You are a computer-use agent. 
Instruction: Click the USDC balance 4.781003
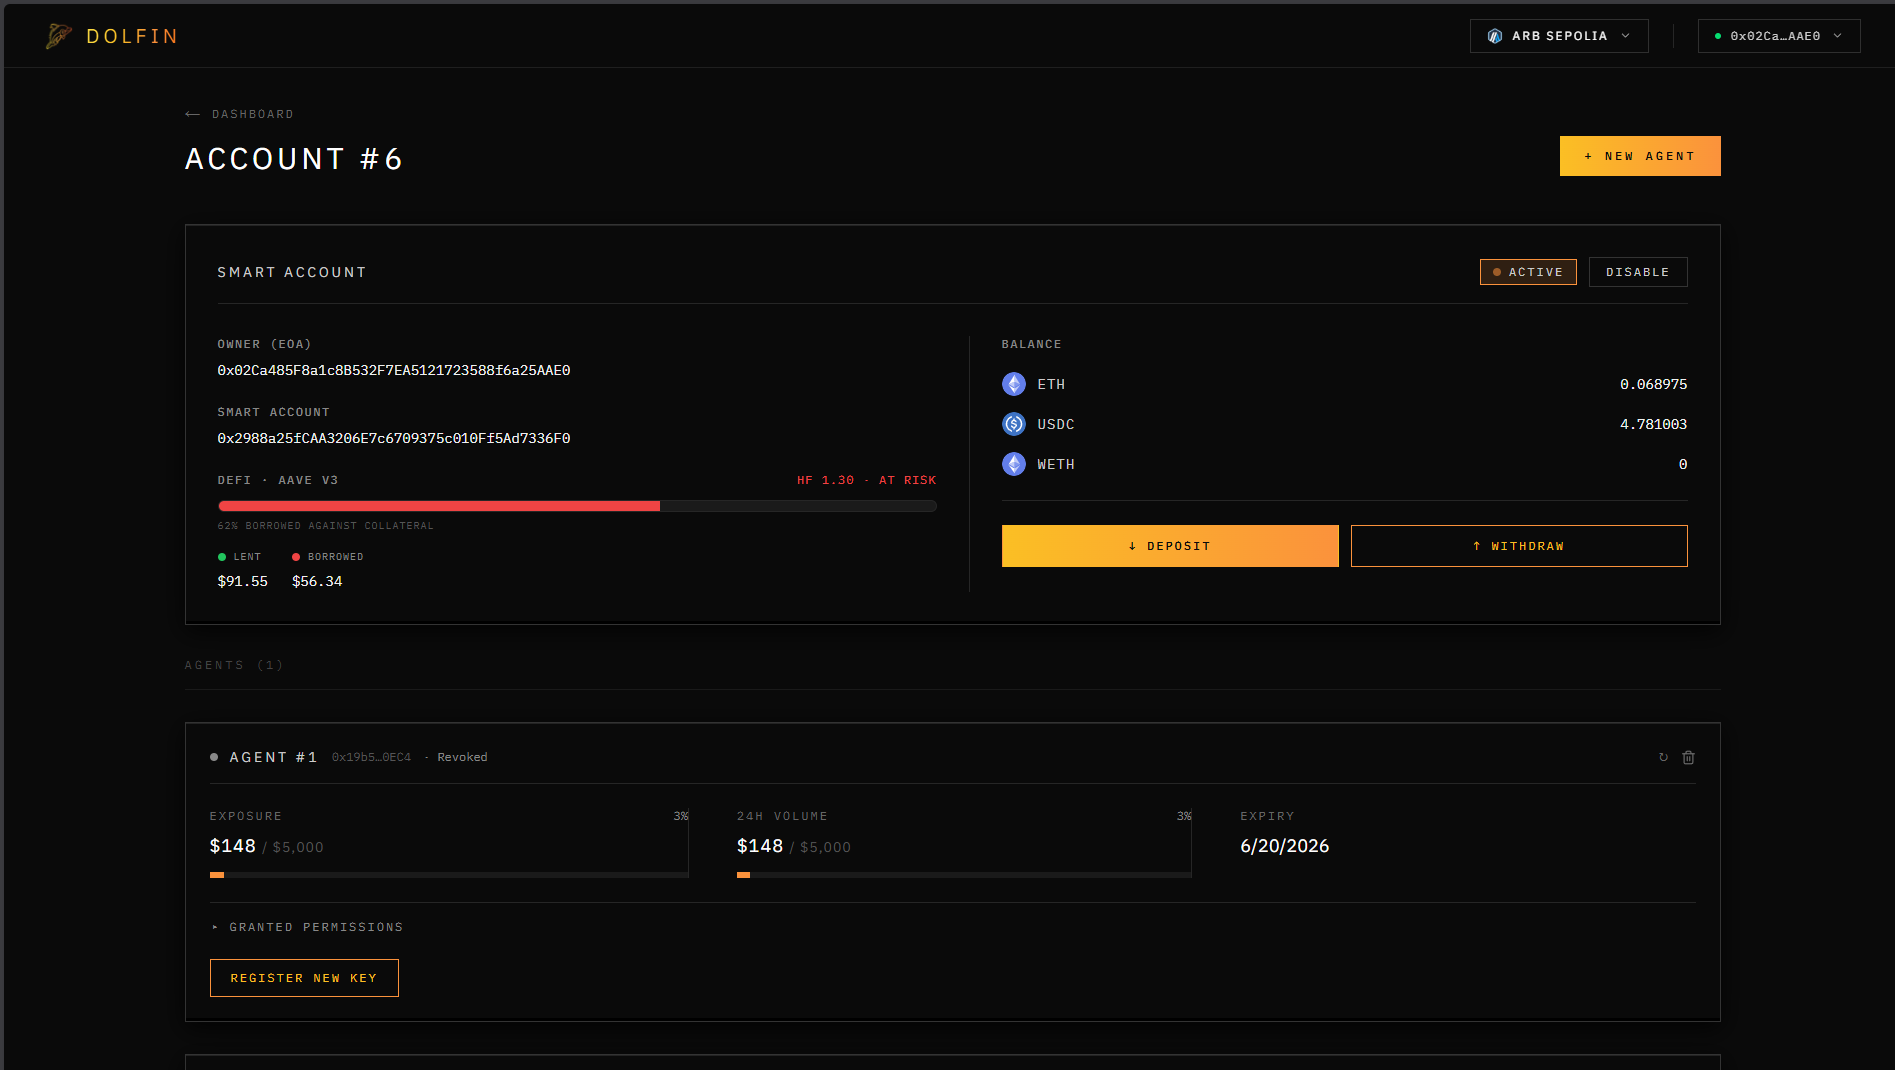tap(1653, 424)
